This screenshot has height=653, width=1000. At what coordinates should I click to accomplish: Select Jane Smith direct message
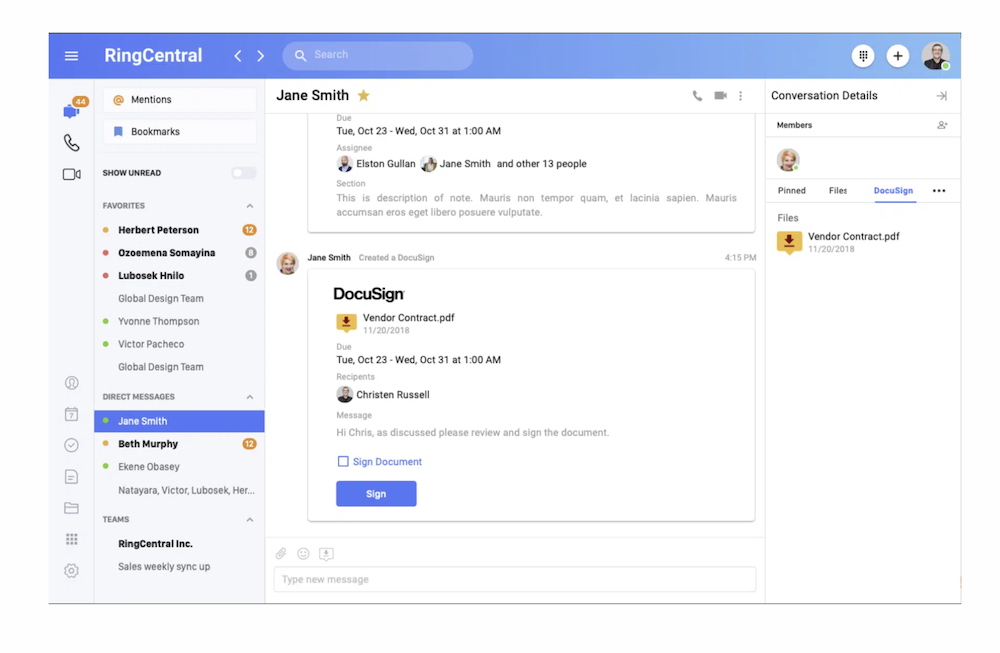point(179,421)
